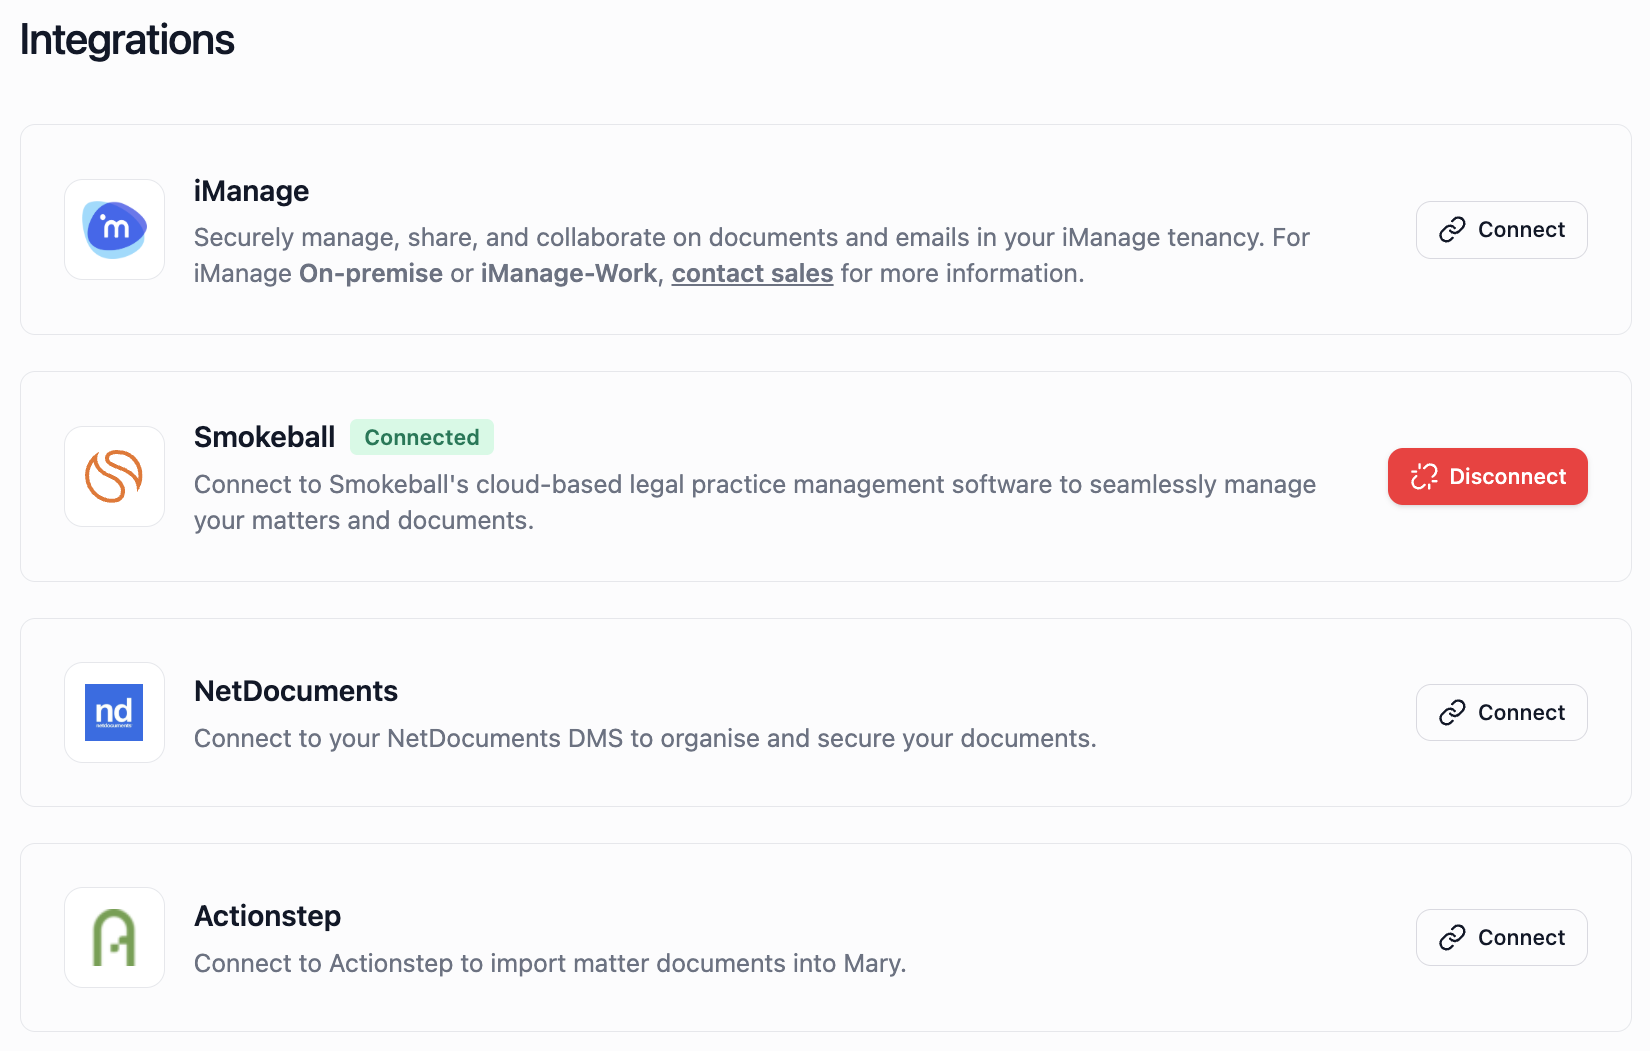Click the Smokeball logo icon

click(114, 476)
